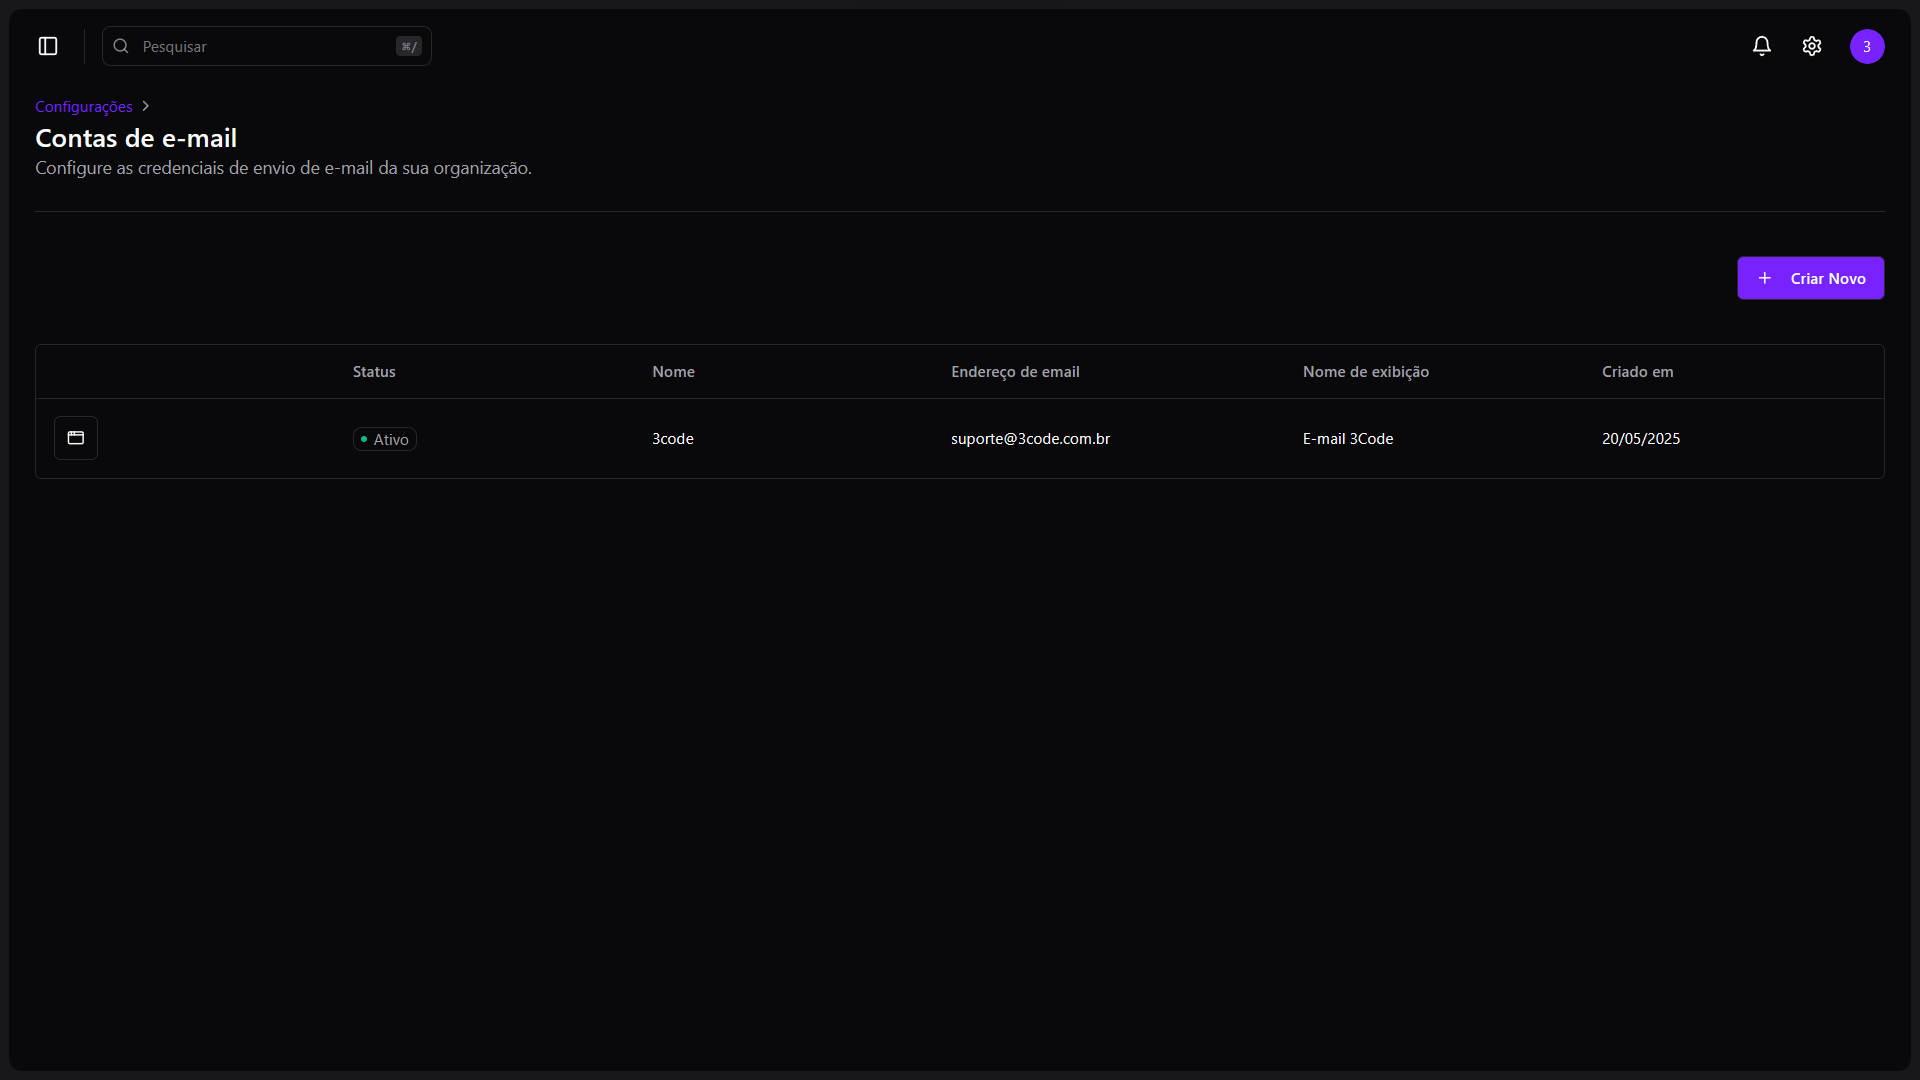Open the 3code row details icon

click(x=76, y=438)
